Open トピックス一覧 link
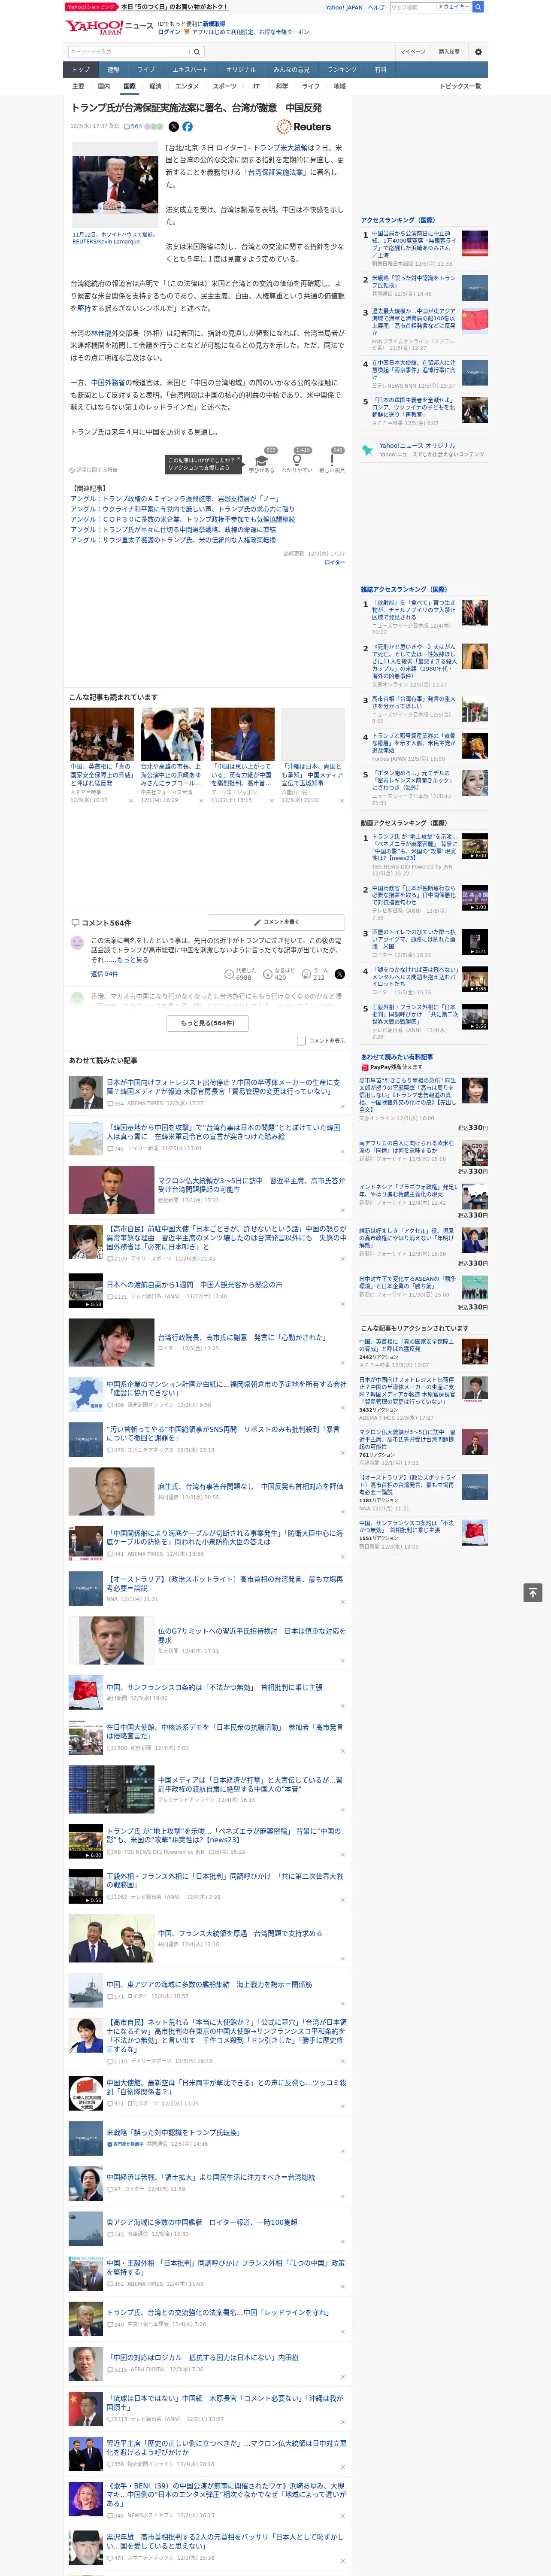The image size is (551, 2576). (x=460, y=86)
